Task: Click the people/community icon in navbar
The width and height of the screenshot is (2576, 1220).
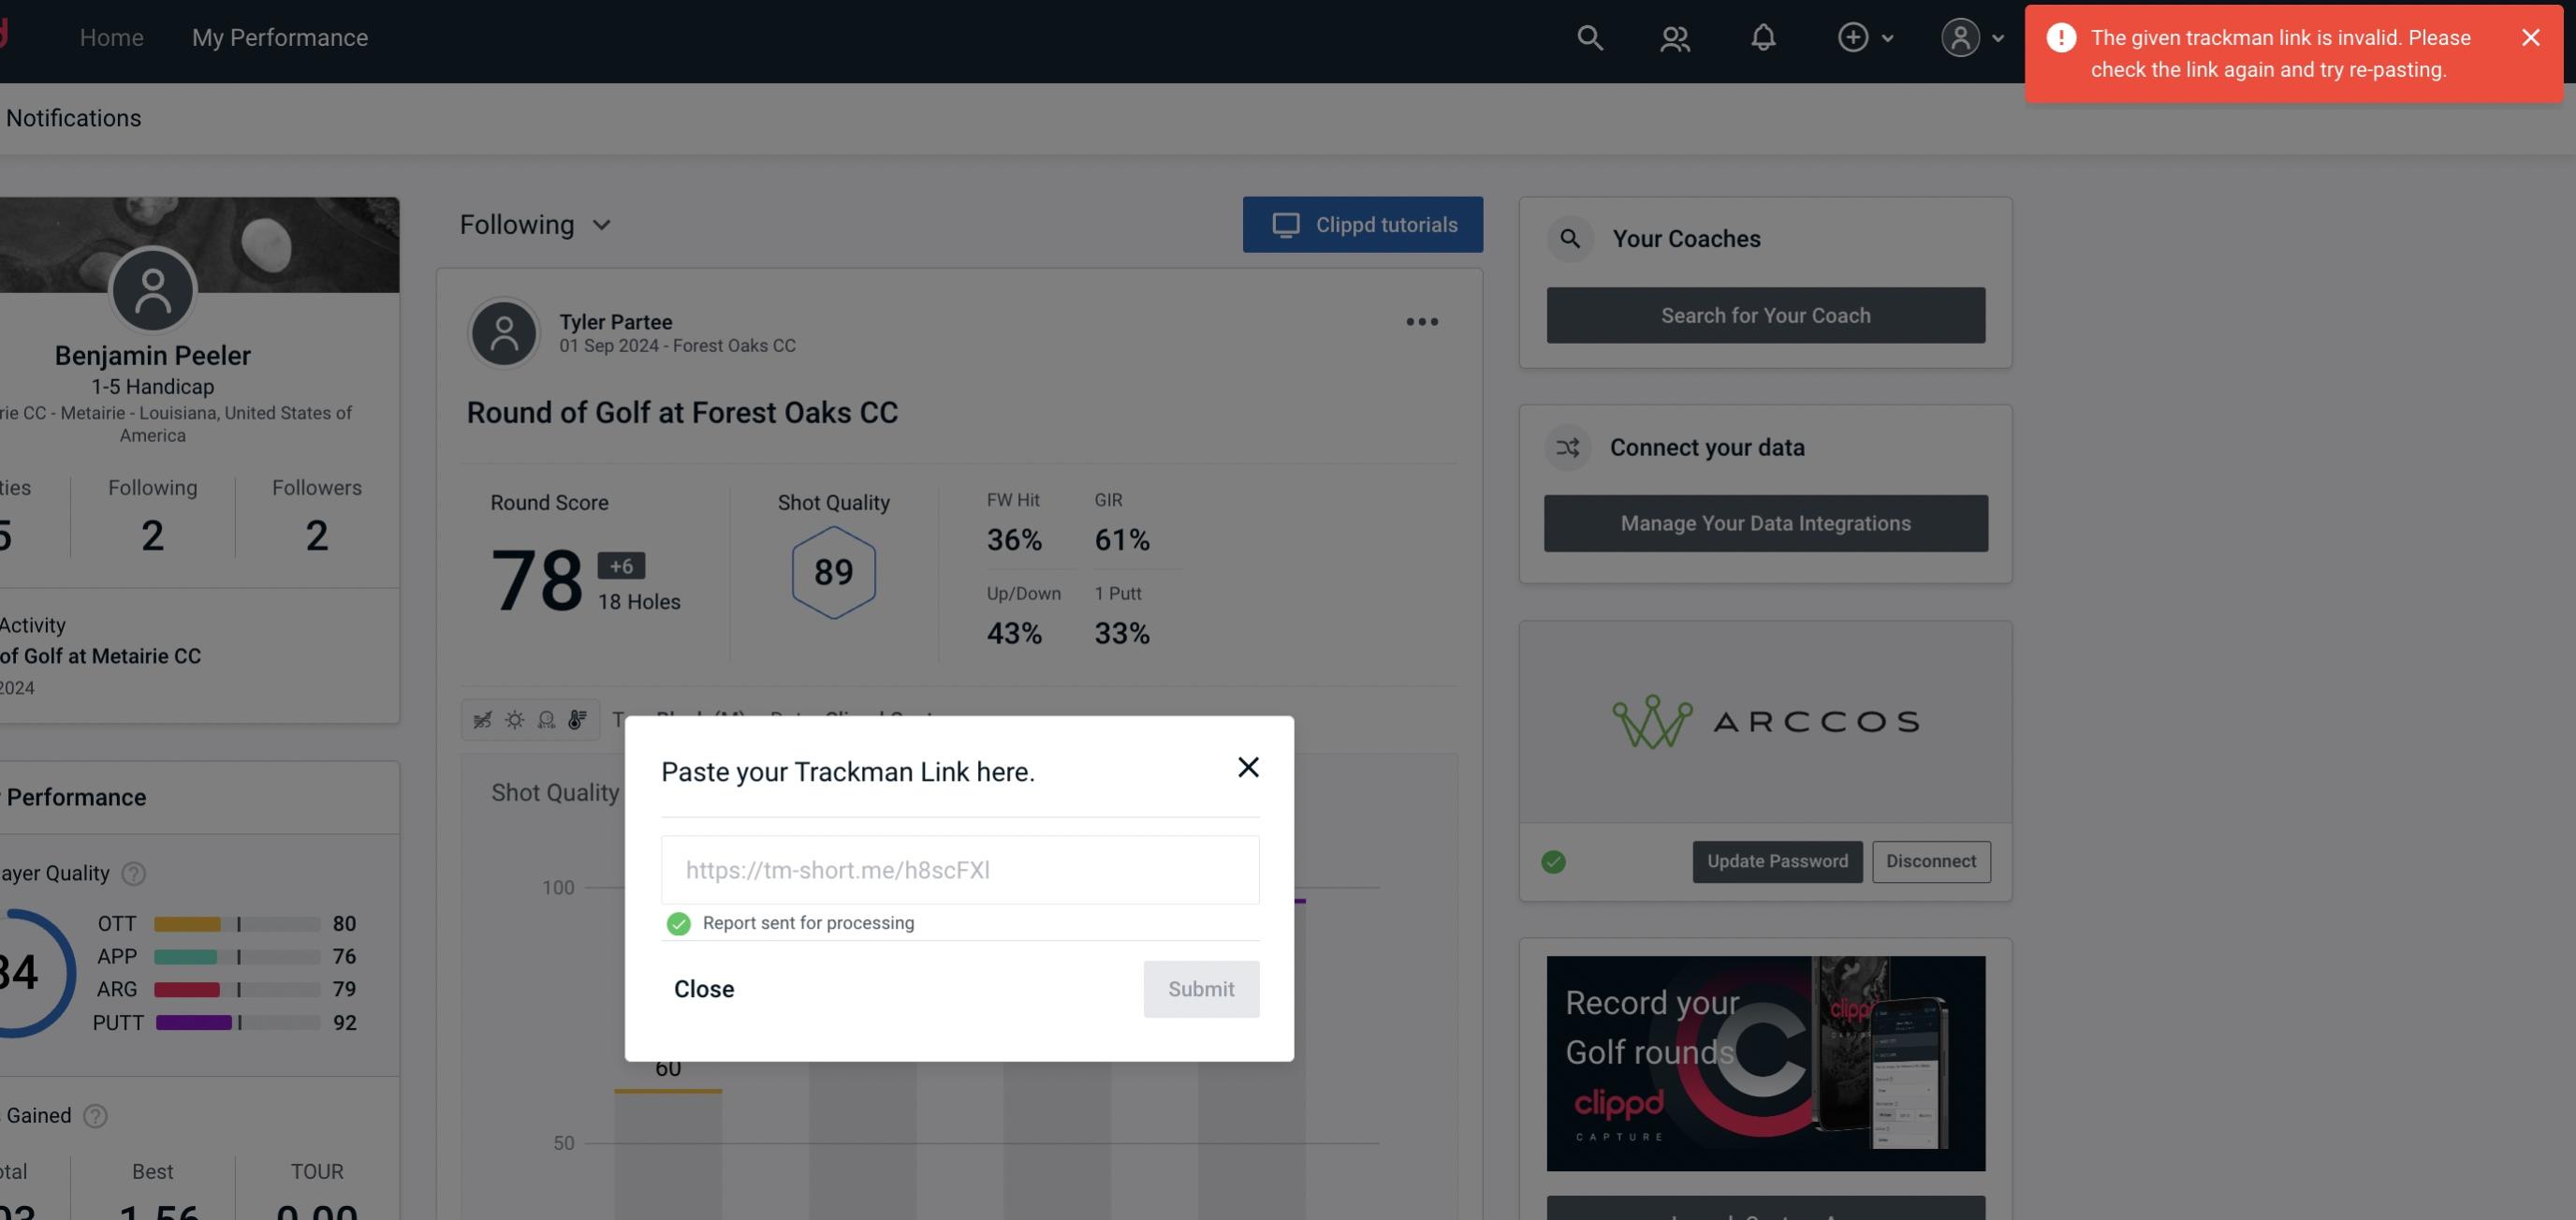Action: [x=1673, y=37]
